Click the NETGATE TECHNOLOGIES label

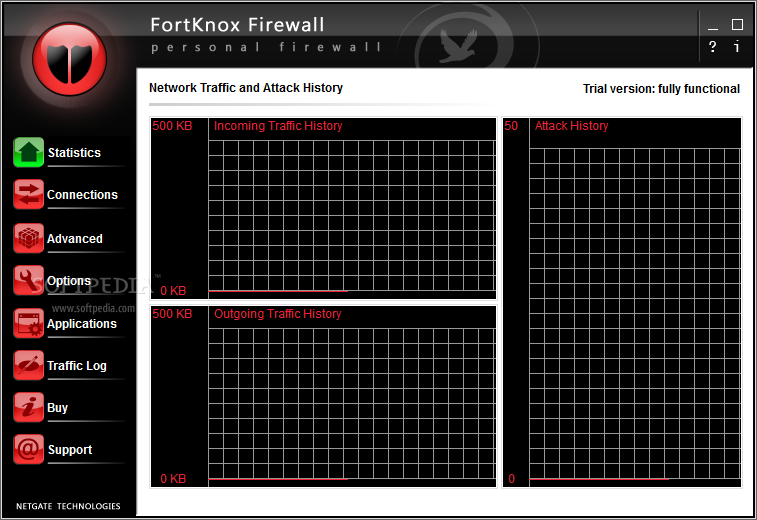68,506
